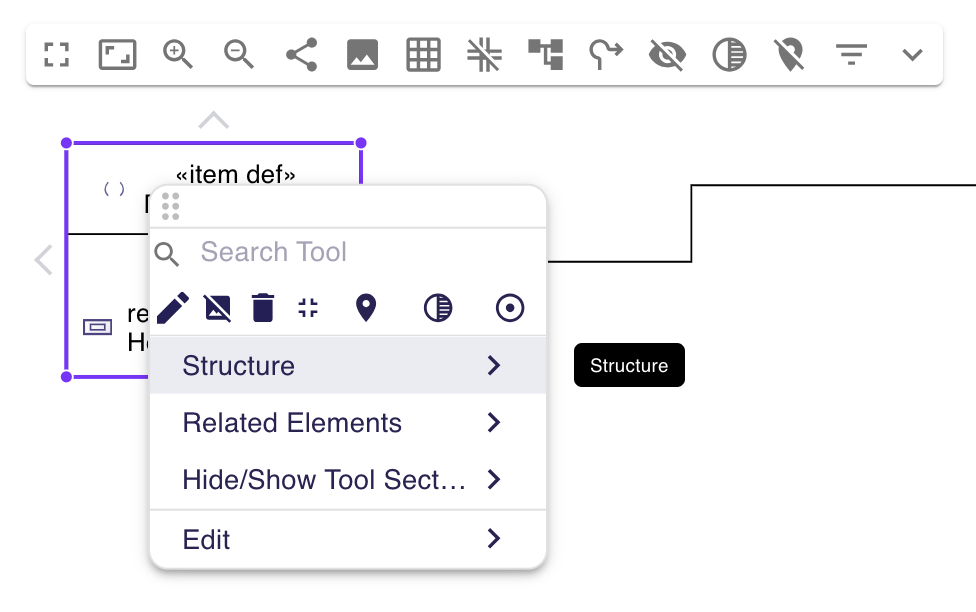
Task: Toggle the hidden elements eye icon in toolbar
Action: [667, 55]
